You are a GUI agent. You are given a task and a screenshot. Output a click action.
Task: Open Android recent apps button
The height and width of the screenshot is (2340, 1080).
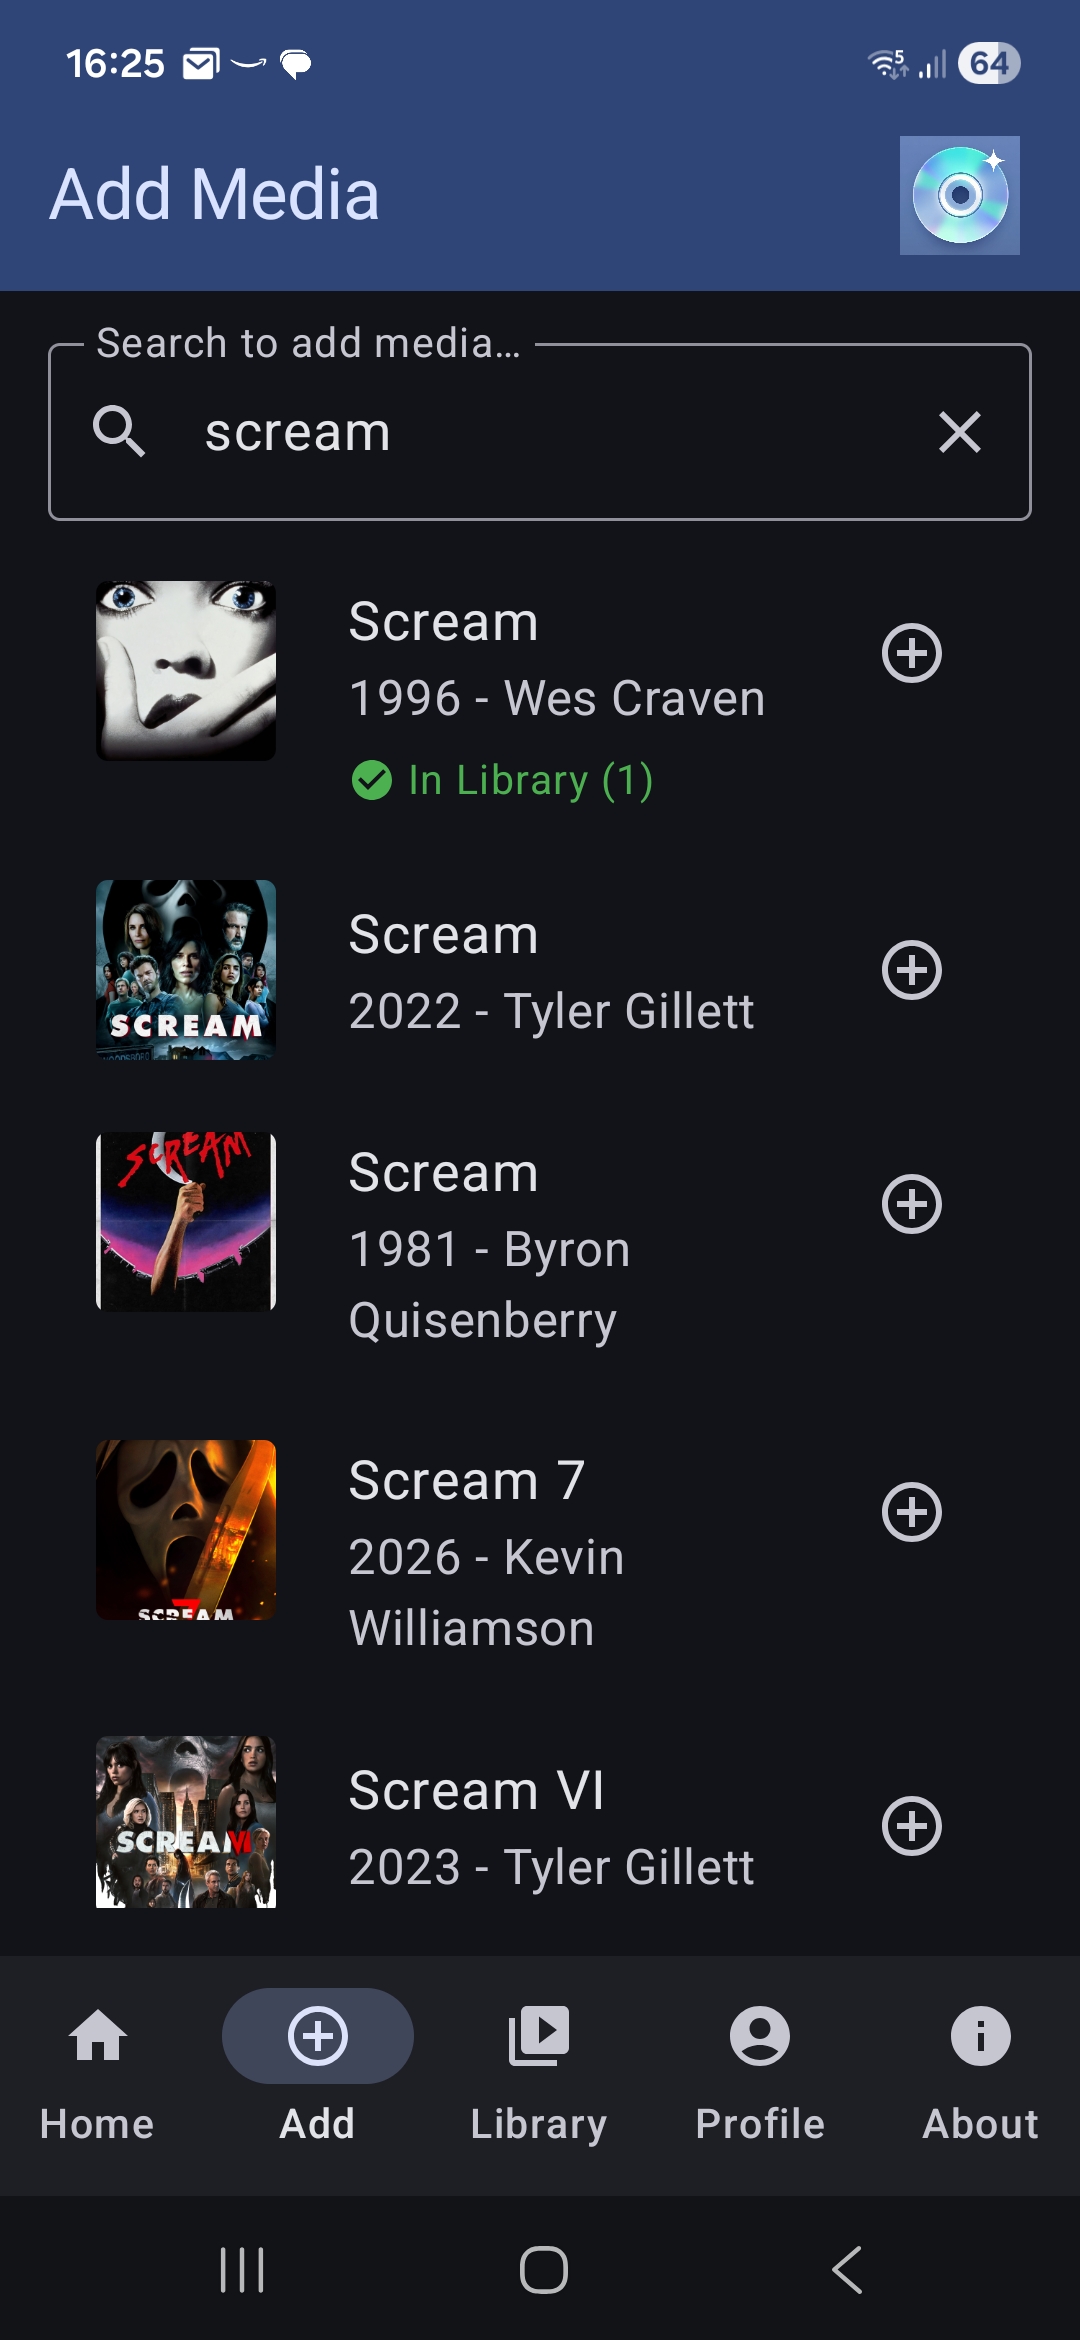(242, 2269)
